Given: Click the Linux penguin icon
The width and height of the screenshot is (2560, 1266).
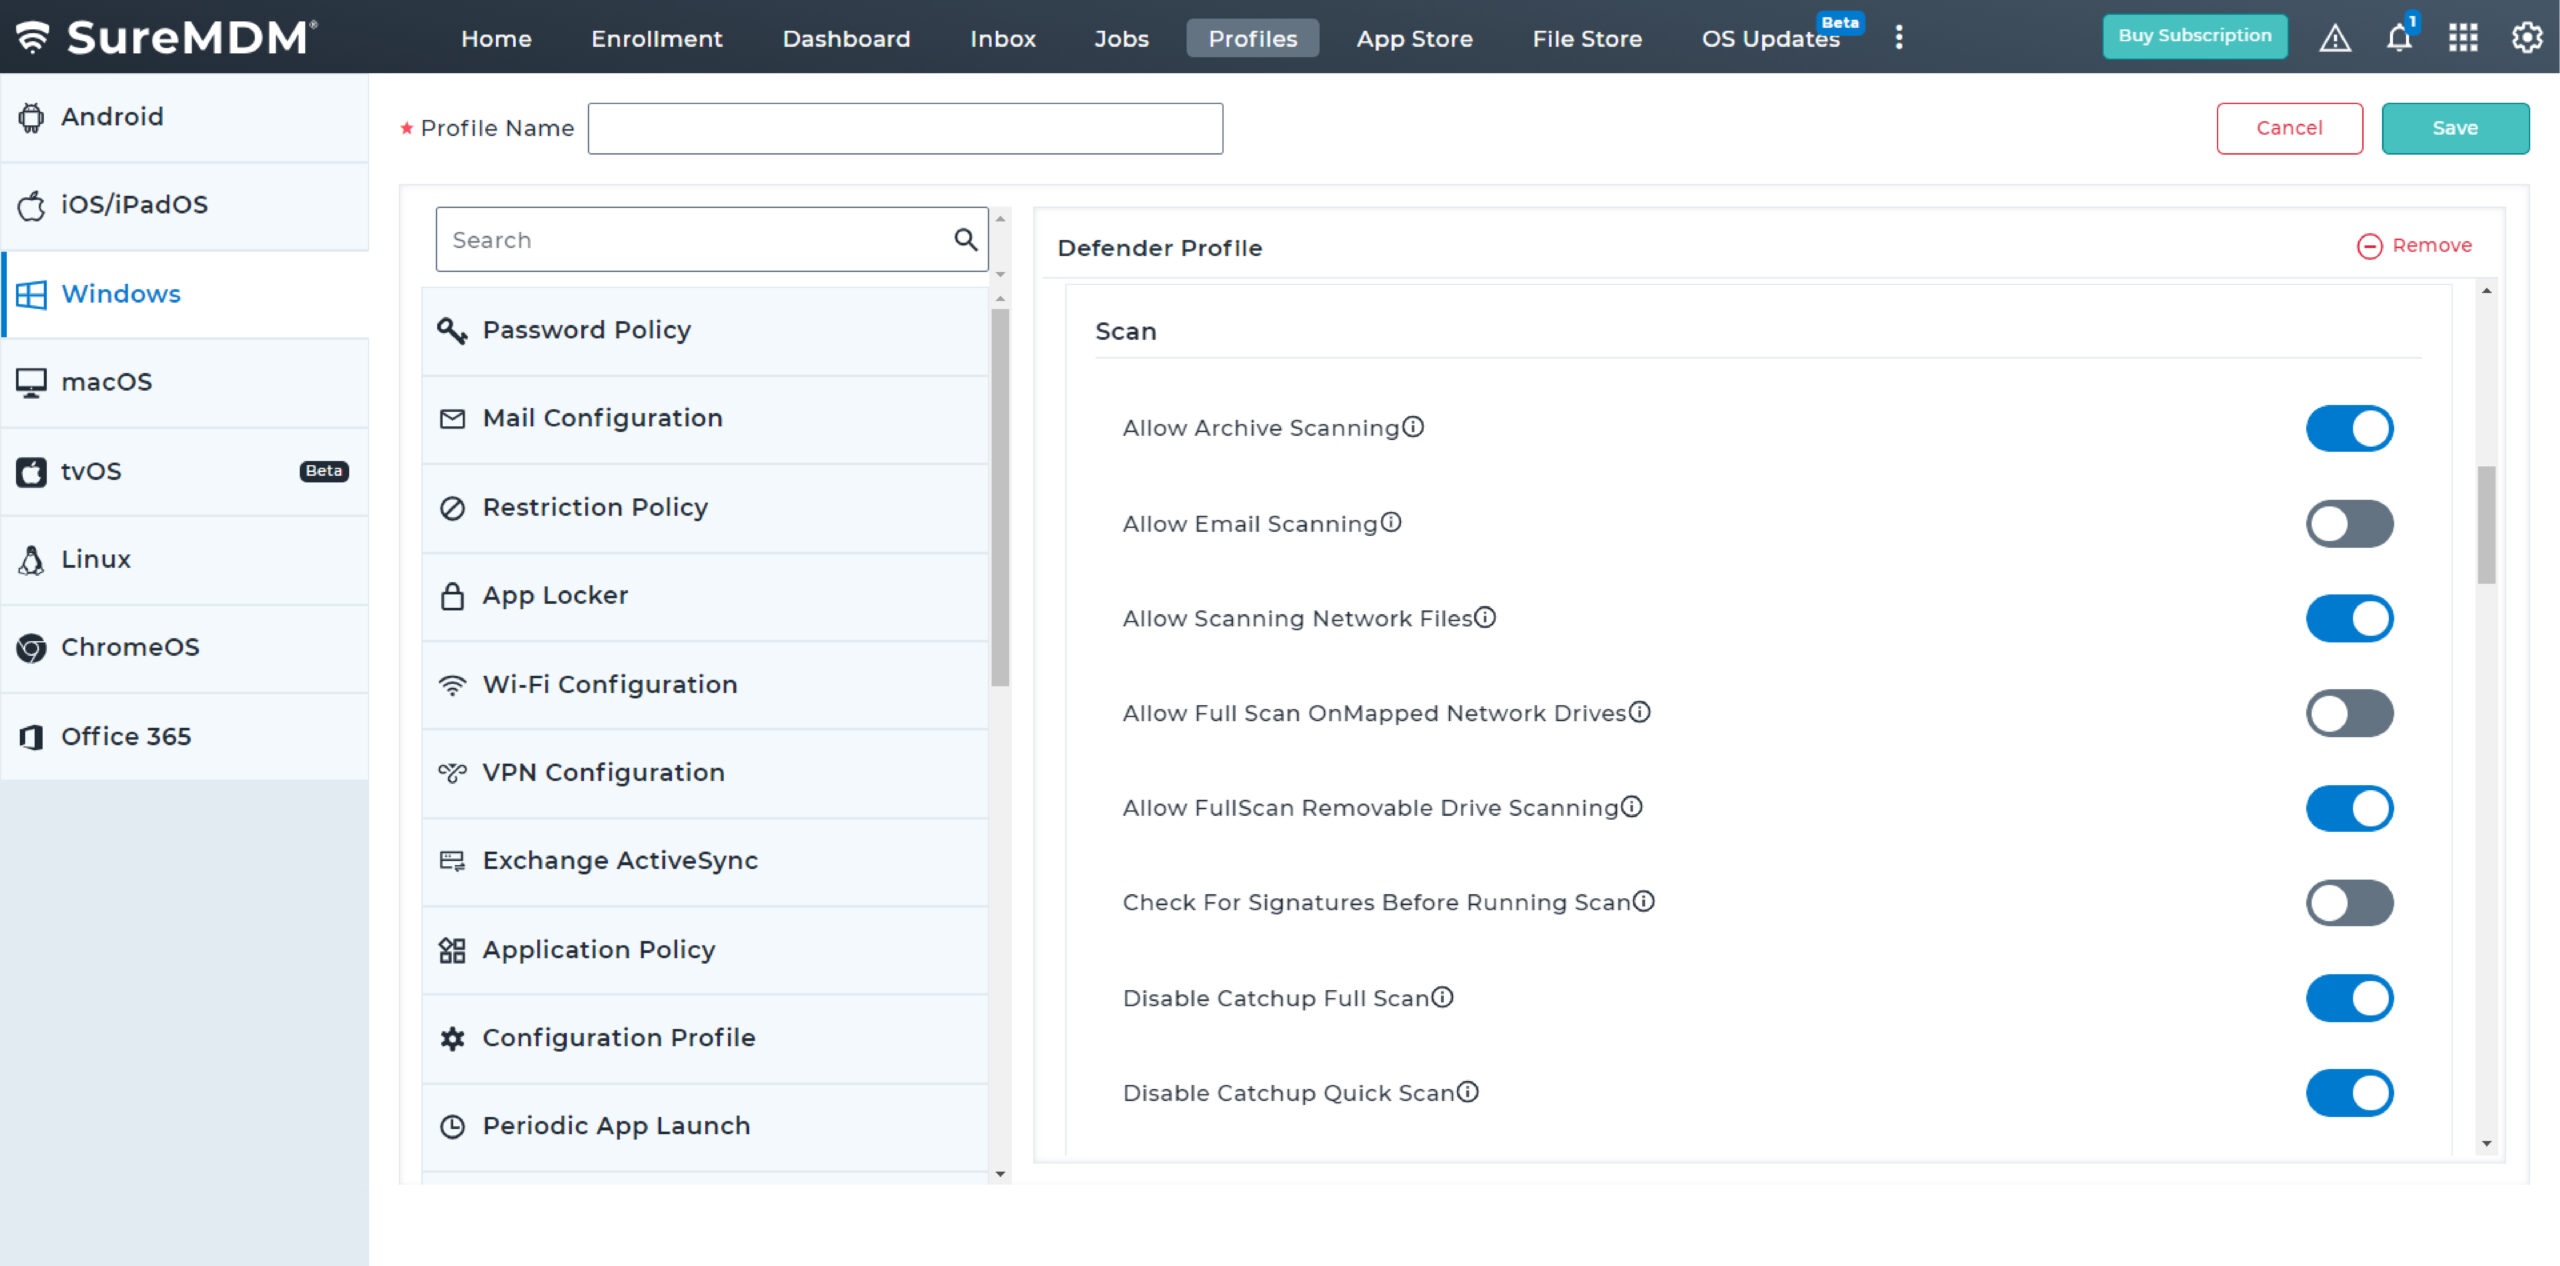Looking at the screenshot, I should [31, 560].
